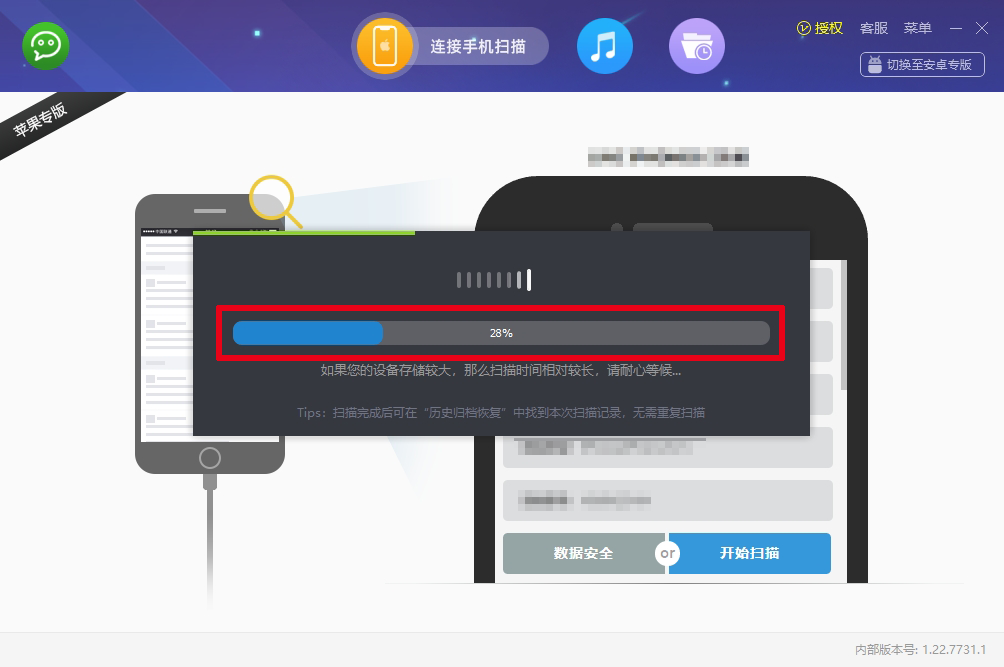Click the yellow 授权 badge icon
The width and height of the screenshot is (1004, 667).
click(804, 28)
